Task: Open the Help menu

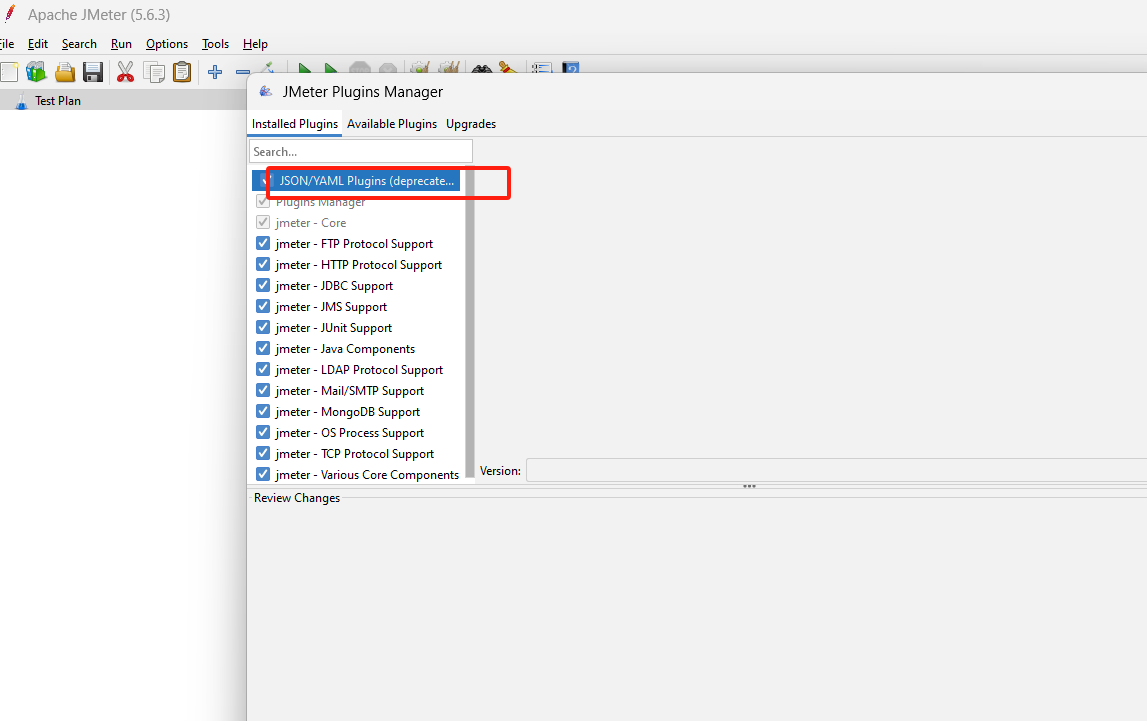Action: tap(255, 44)
